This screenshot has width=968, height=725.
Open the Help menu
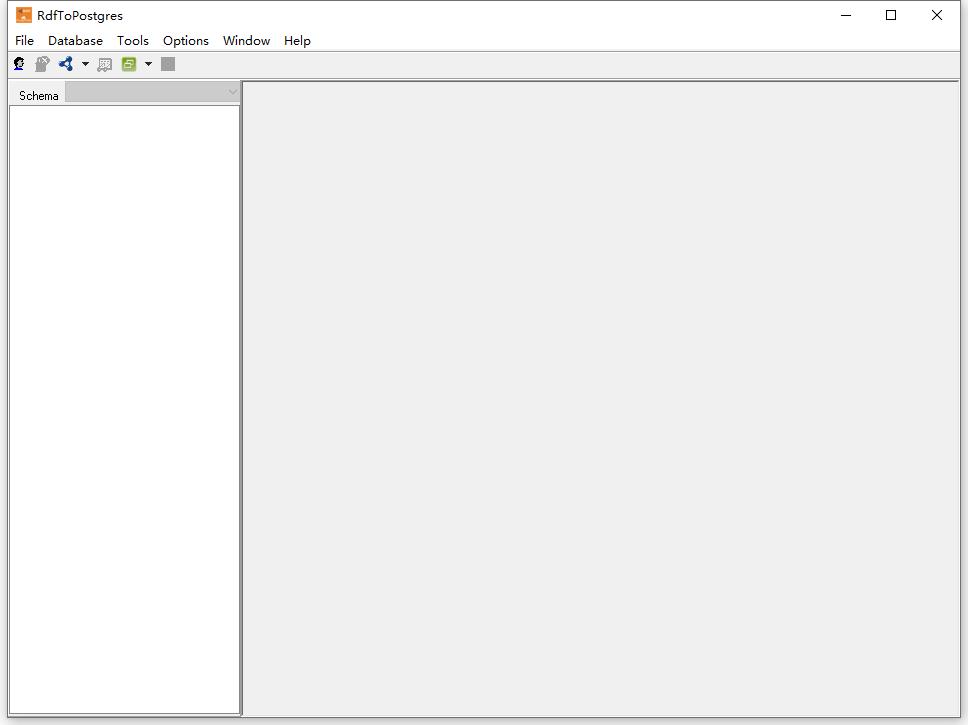pyautogui.click(x=297, y=40)
